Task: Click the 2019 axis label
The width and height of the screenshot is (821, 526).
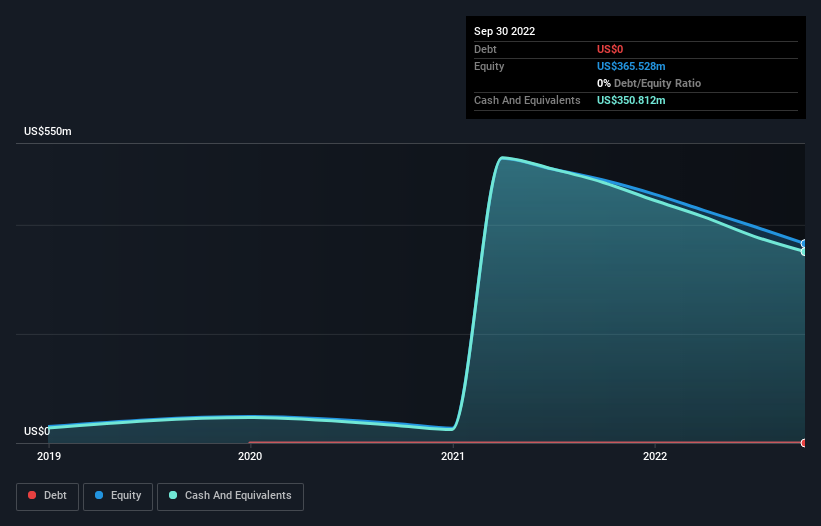Action: (x=49, y=456)
